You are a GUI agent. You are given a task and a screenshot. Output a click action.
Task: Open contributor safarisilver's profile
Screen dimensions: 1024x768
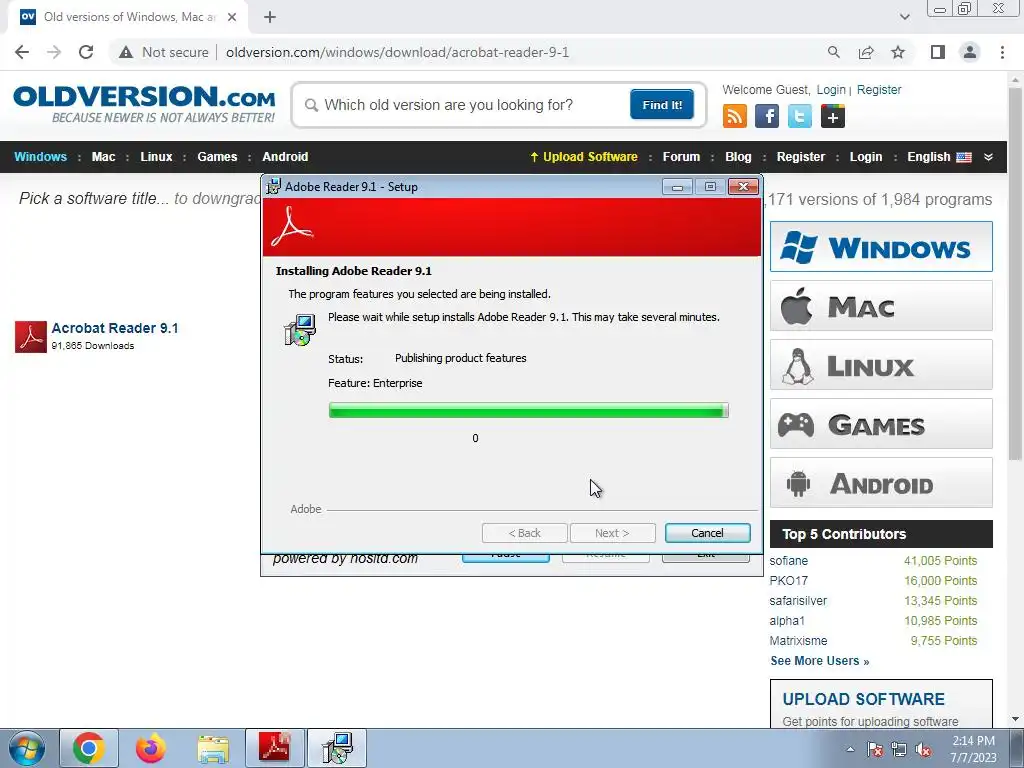click(x=798, y=601)
